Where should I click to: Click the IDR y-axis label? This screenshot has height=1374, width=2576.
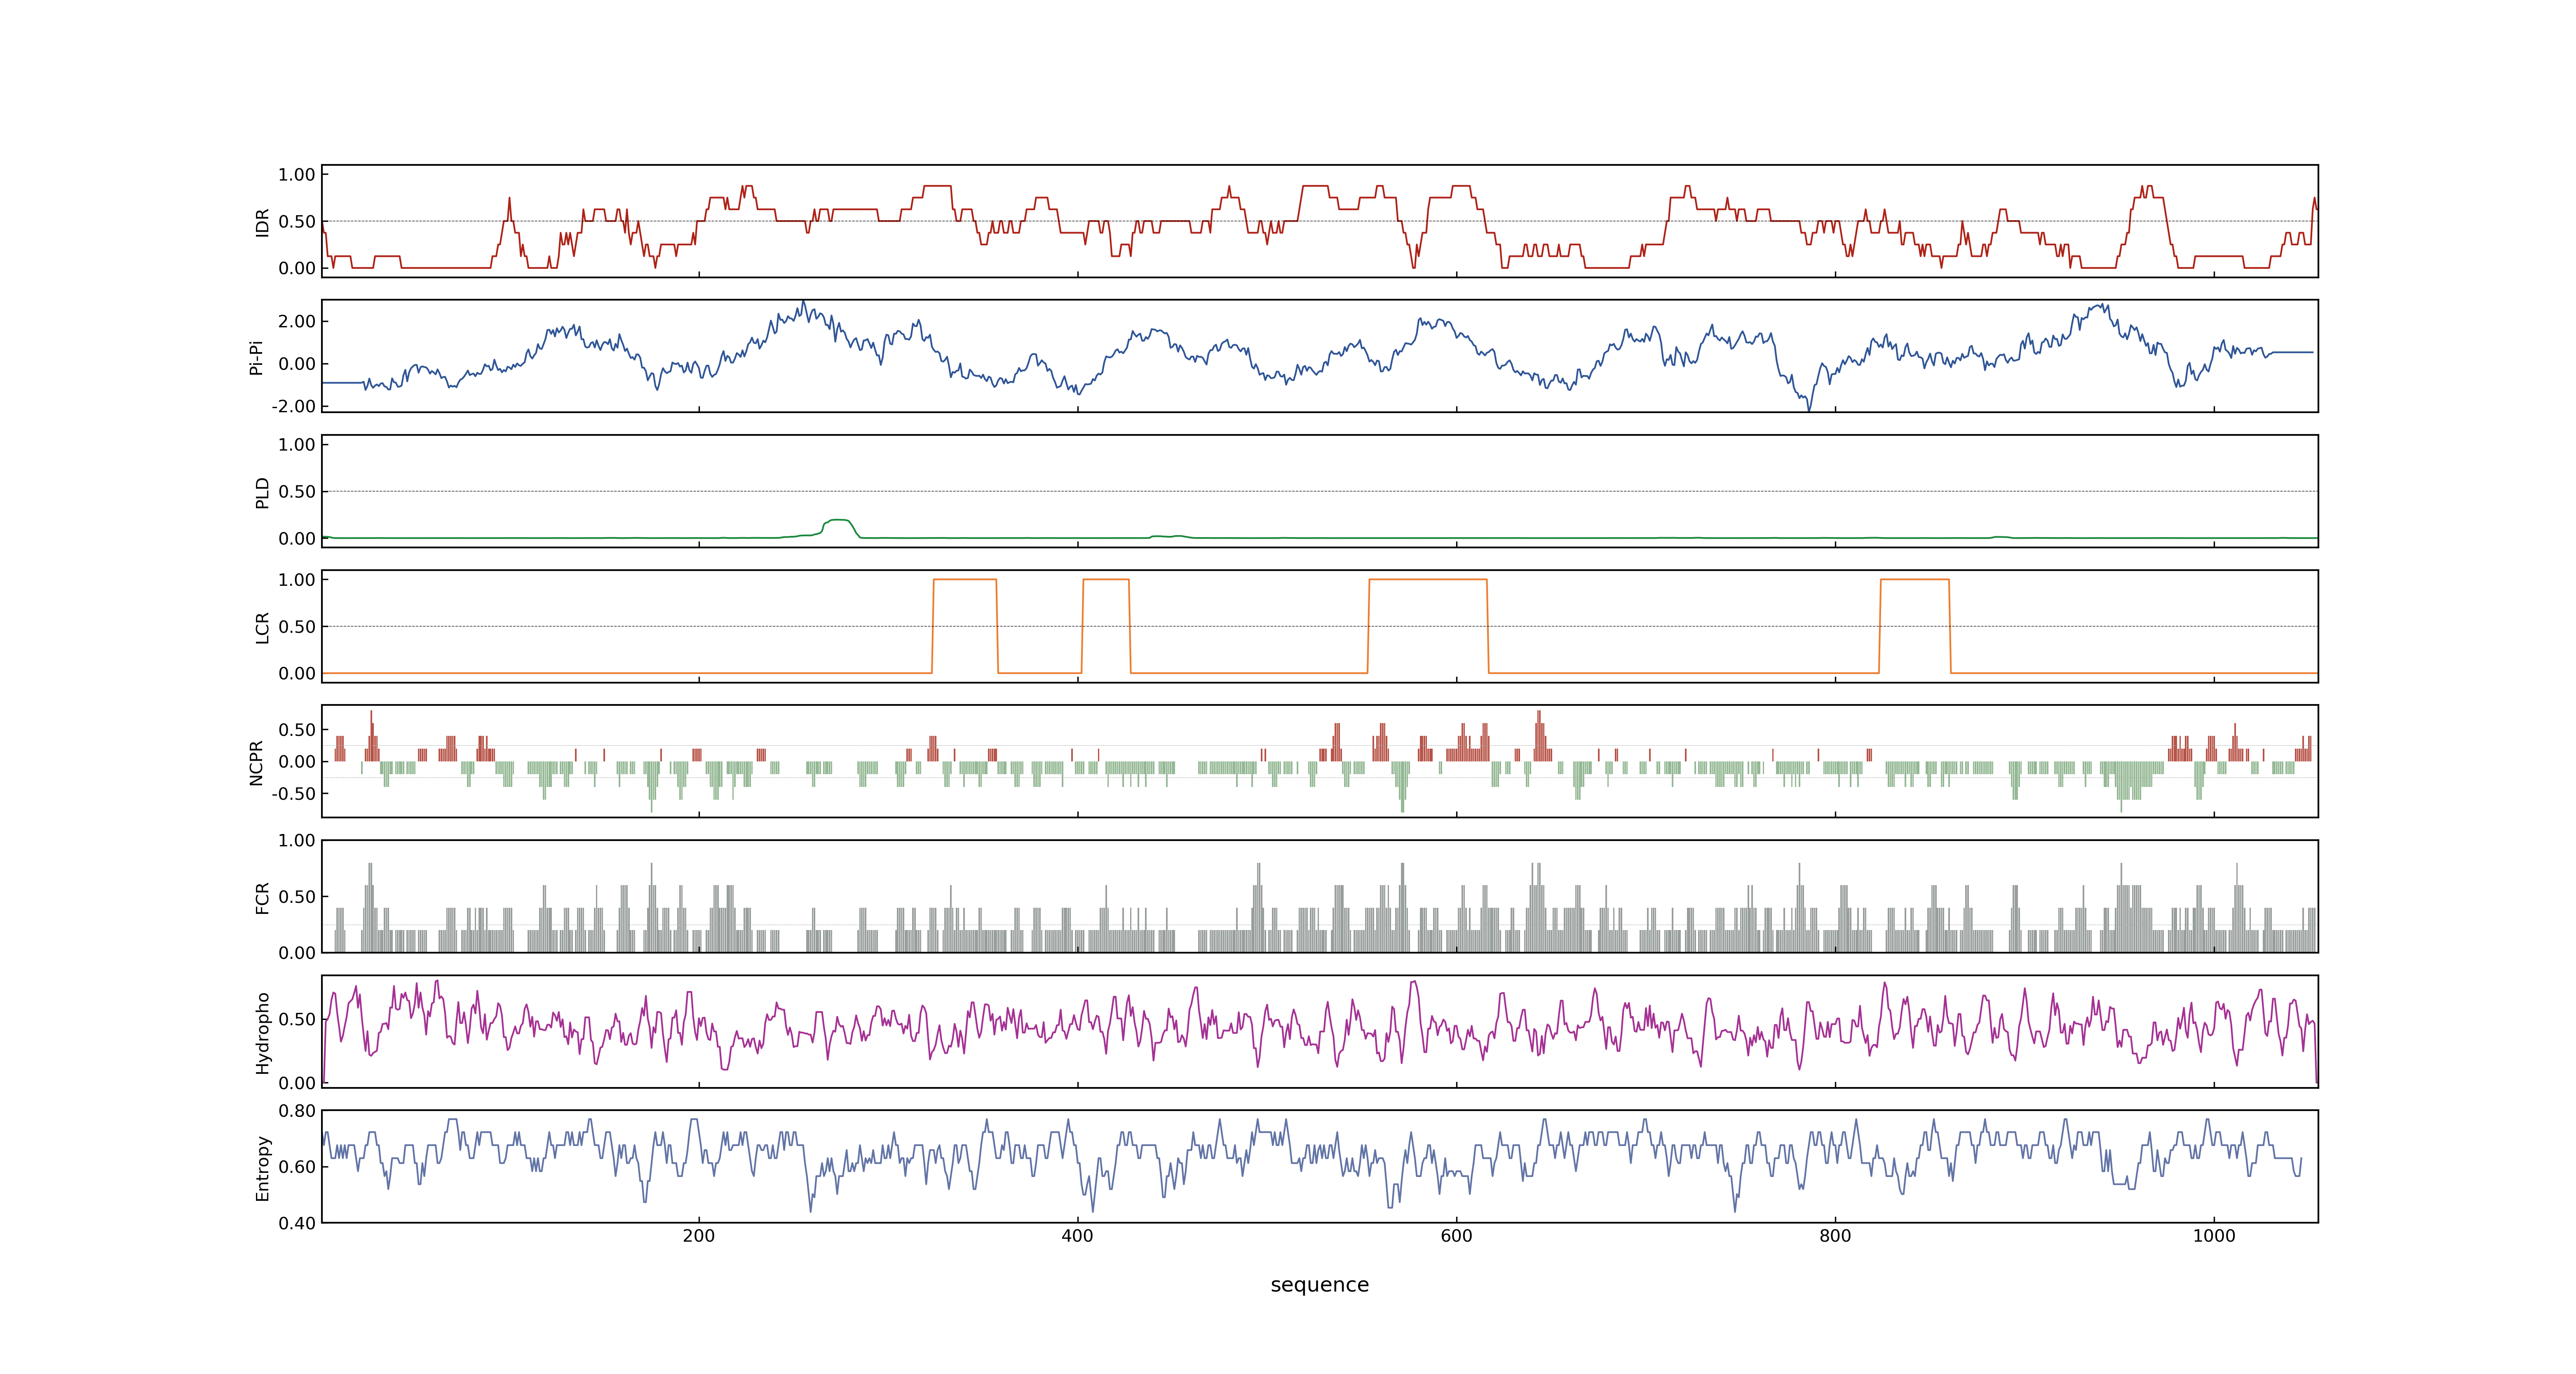tap(262, 222)
